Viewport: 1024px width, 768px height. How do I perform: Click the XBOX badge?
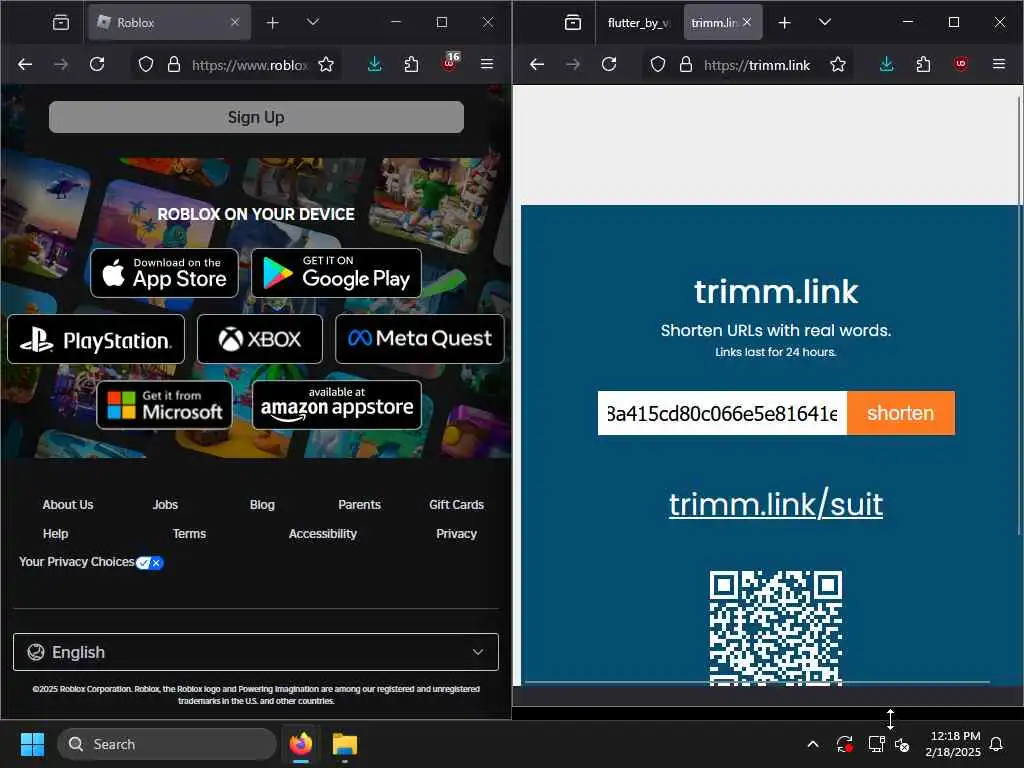click(x=260, y=339)
